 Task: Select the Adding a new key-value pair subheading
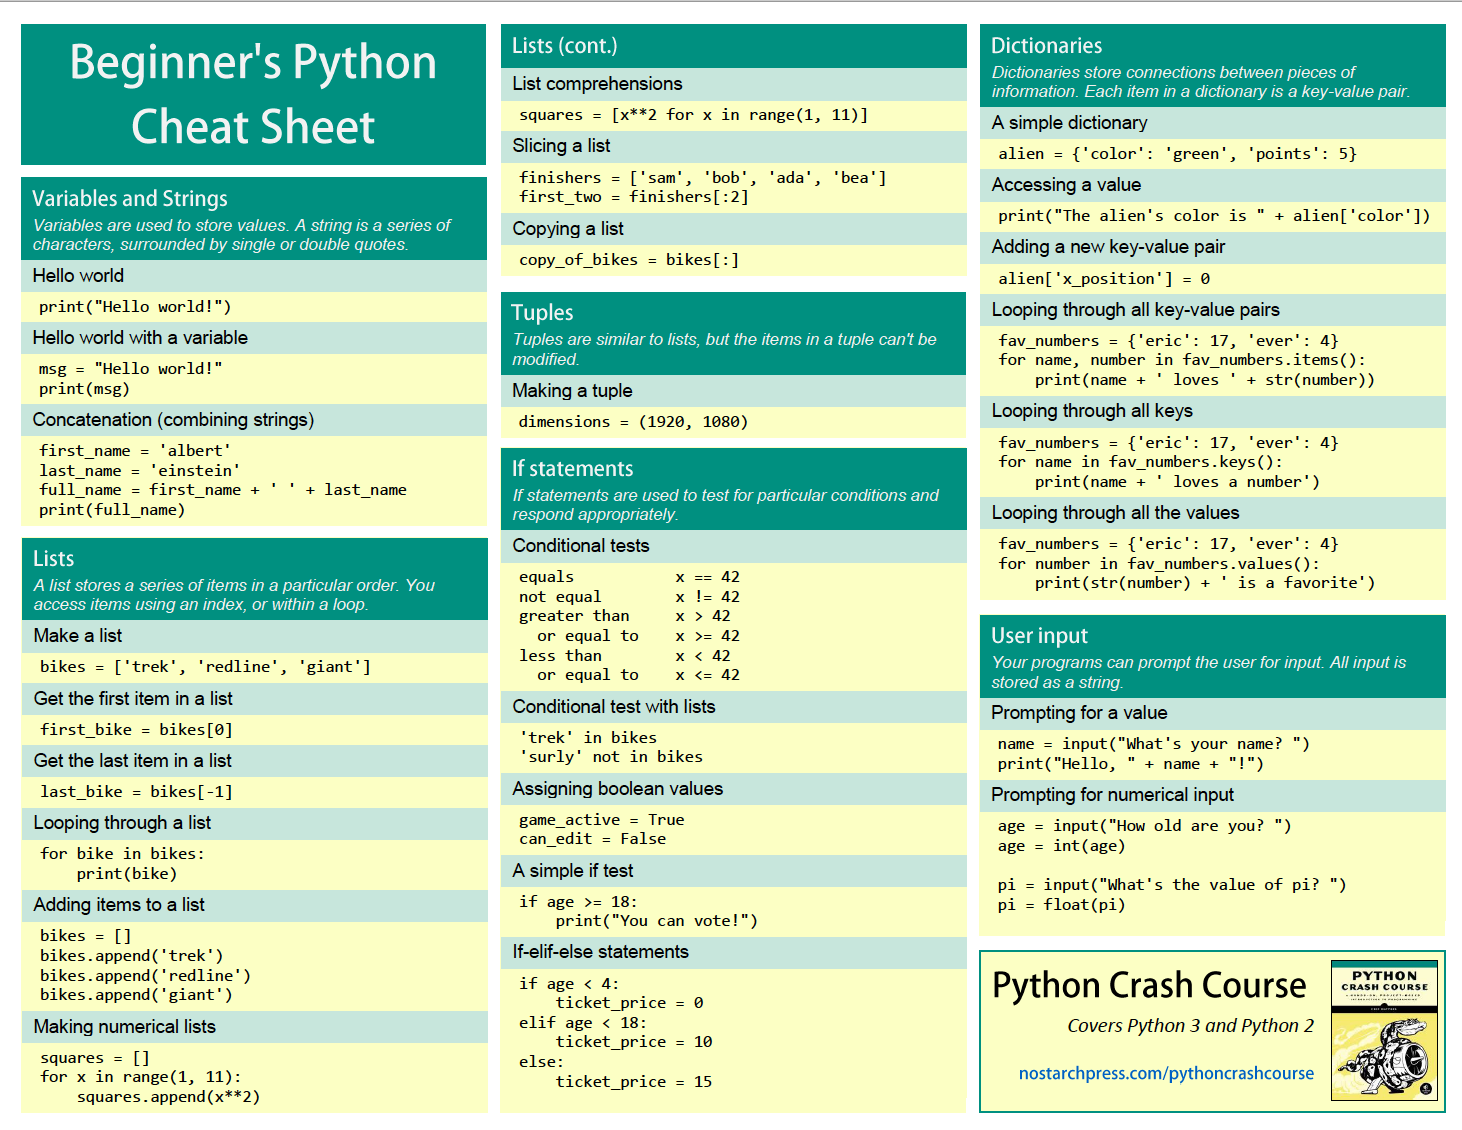[x=1108, y=246]
